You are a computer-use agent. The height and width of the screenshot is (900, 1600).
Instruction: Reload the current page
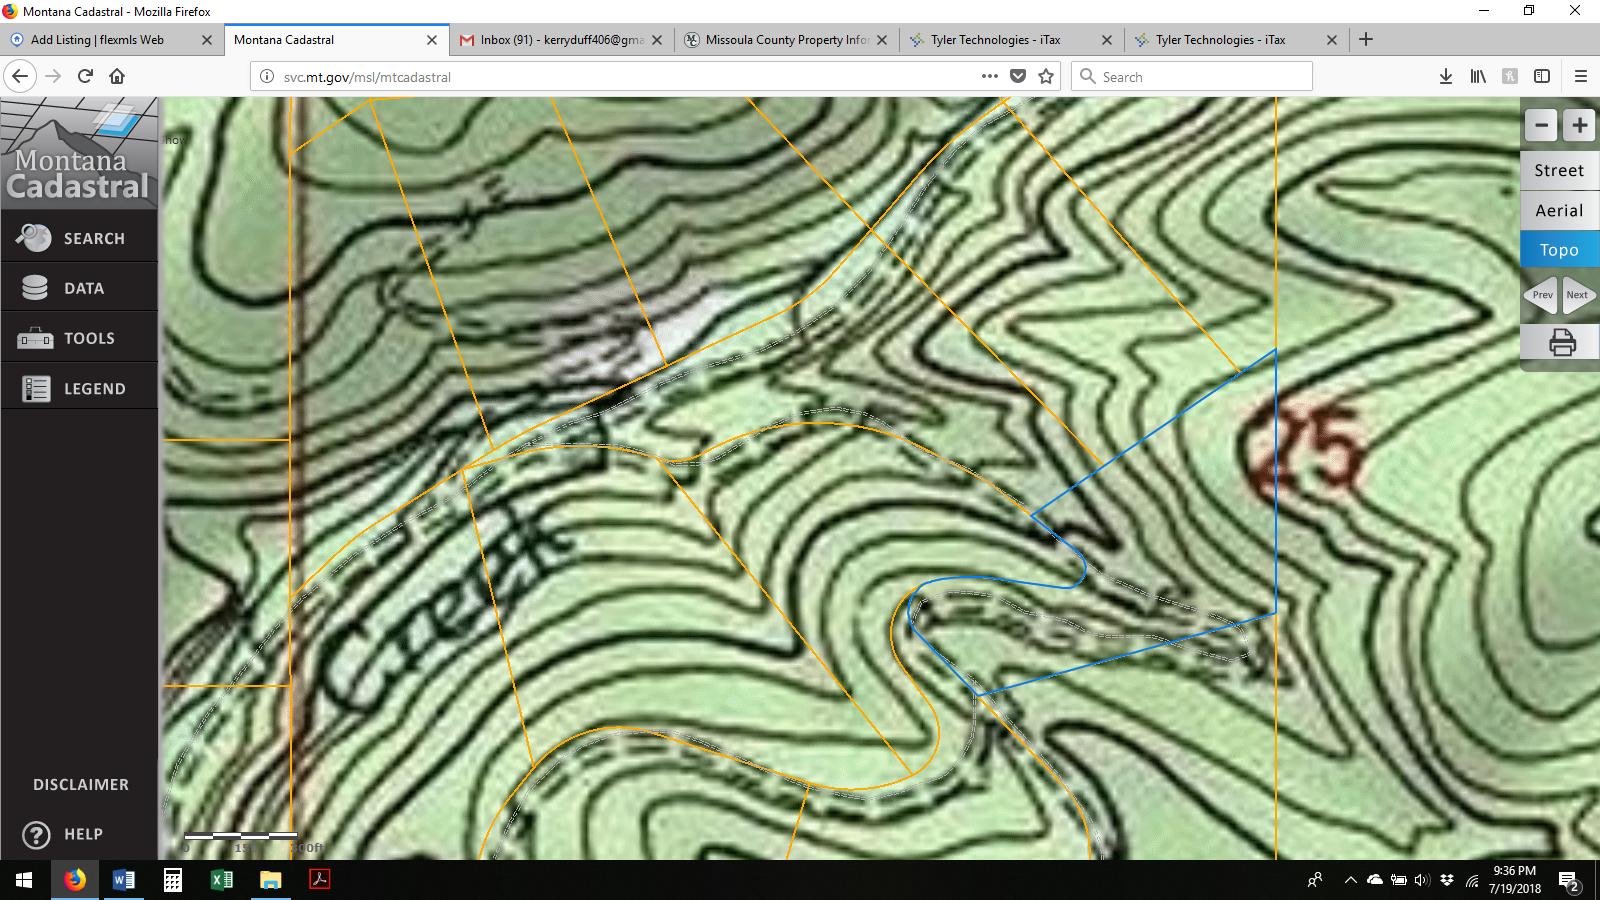pos(85,76)
